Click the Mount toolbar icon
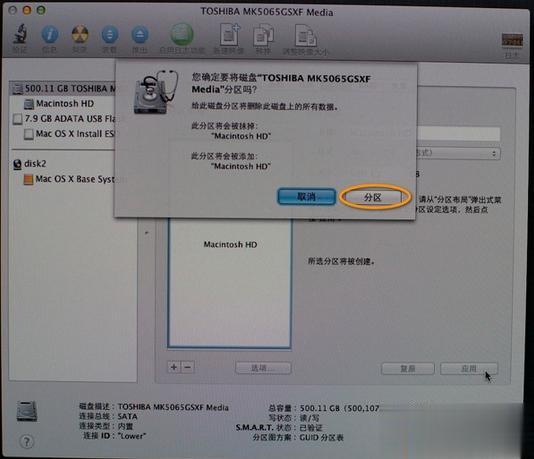Screen dimensions: 534x459 click(109, 35)
